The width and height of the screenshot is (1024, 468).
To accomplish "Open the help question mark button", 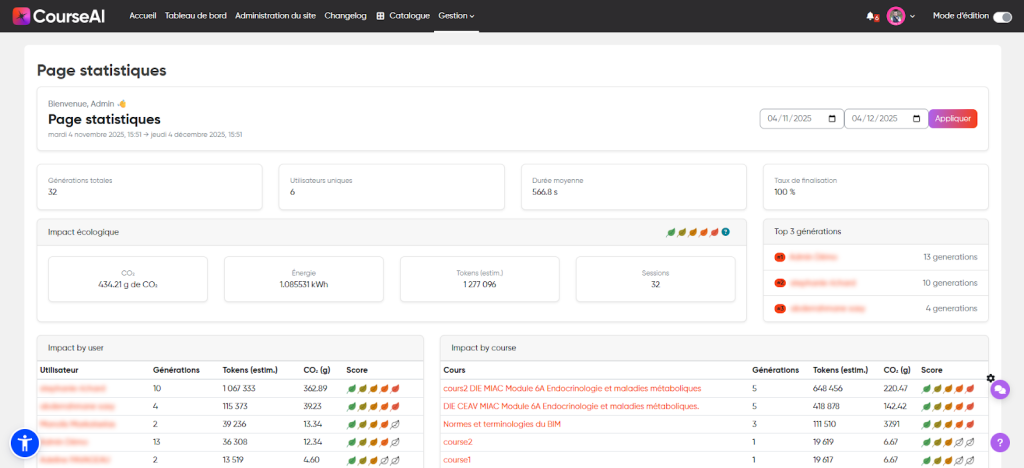I will click(x=999, y=442).
